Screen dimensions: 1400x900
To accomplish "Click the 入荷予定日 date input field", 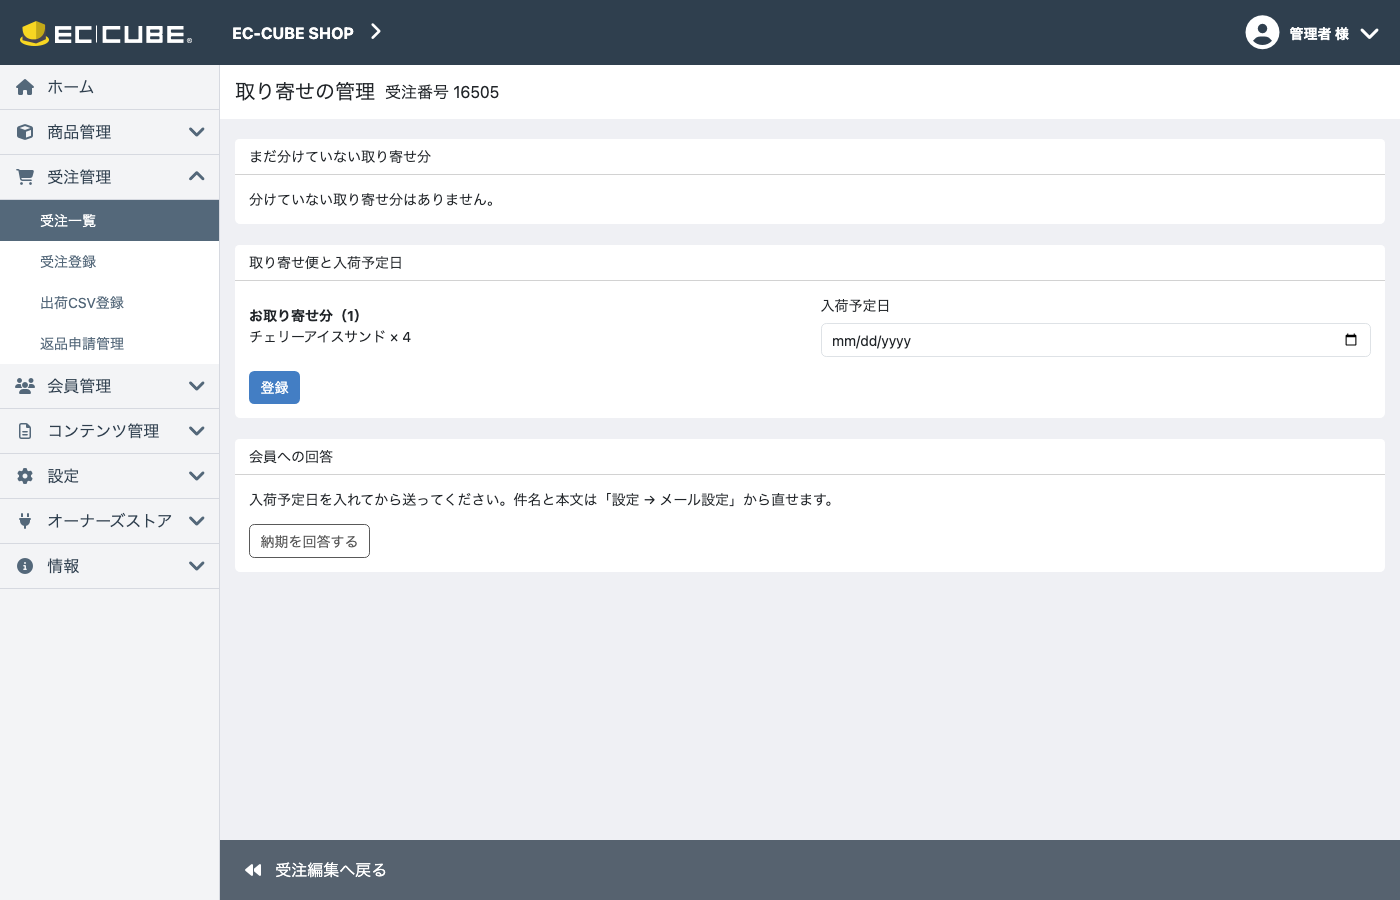I will (1095, 340).
